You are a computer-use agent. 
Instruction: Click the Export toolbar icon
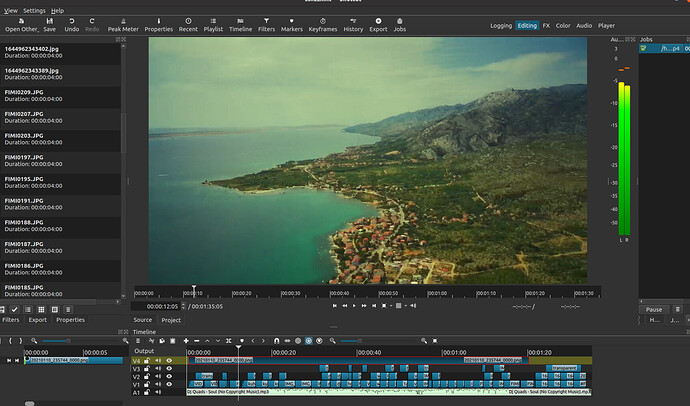coord(378,25)
